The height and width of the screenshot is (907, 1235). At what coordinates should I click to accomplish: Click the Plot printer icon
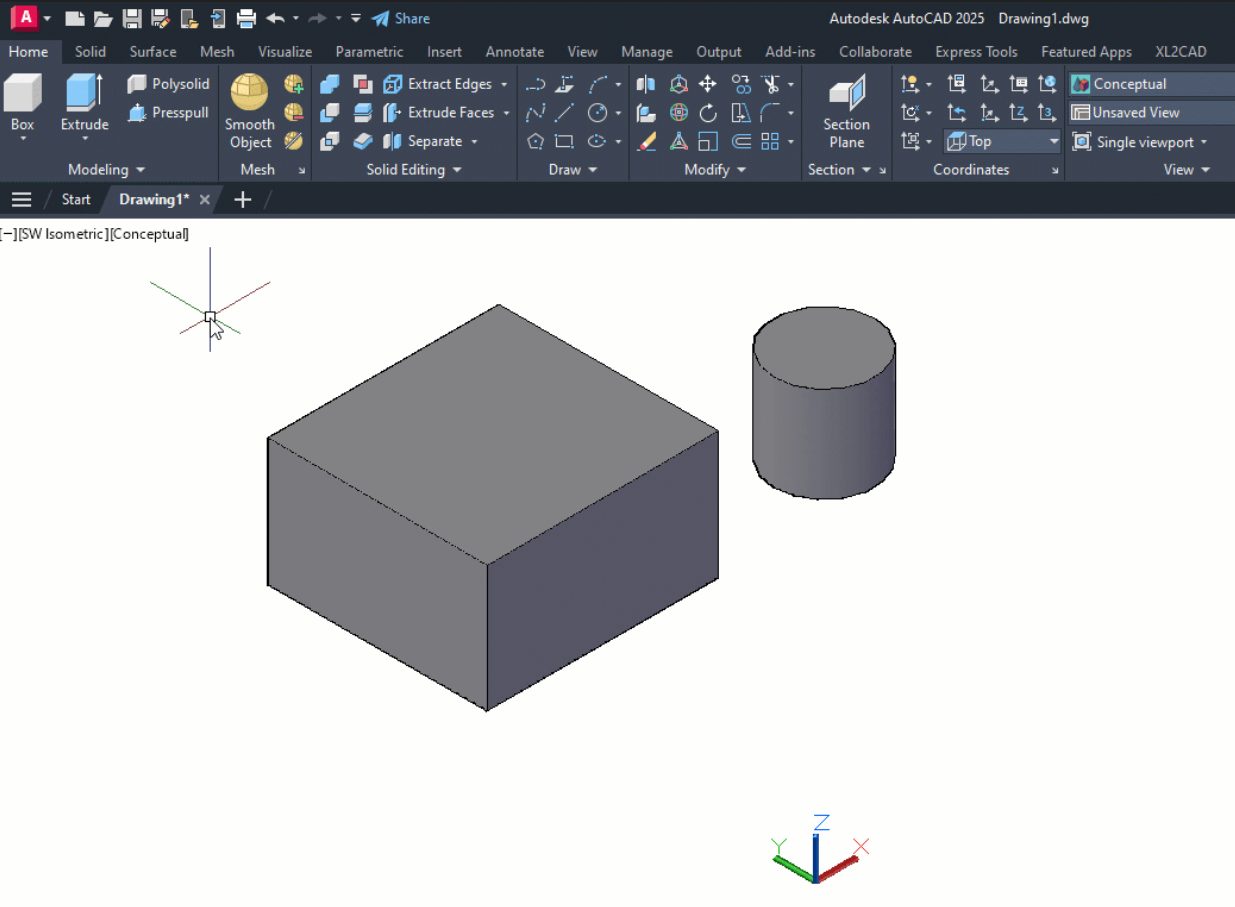(x=247, y=18)
